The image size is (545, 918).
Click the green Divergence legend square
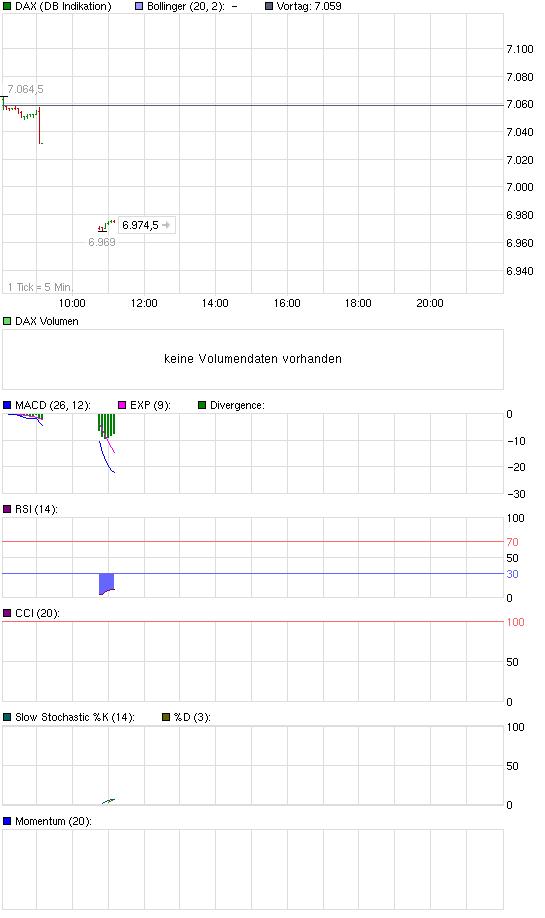[202, 405]
